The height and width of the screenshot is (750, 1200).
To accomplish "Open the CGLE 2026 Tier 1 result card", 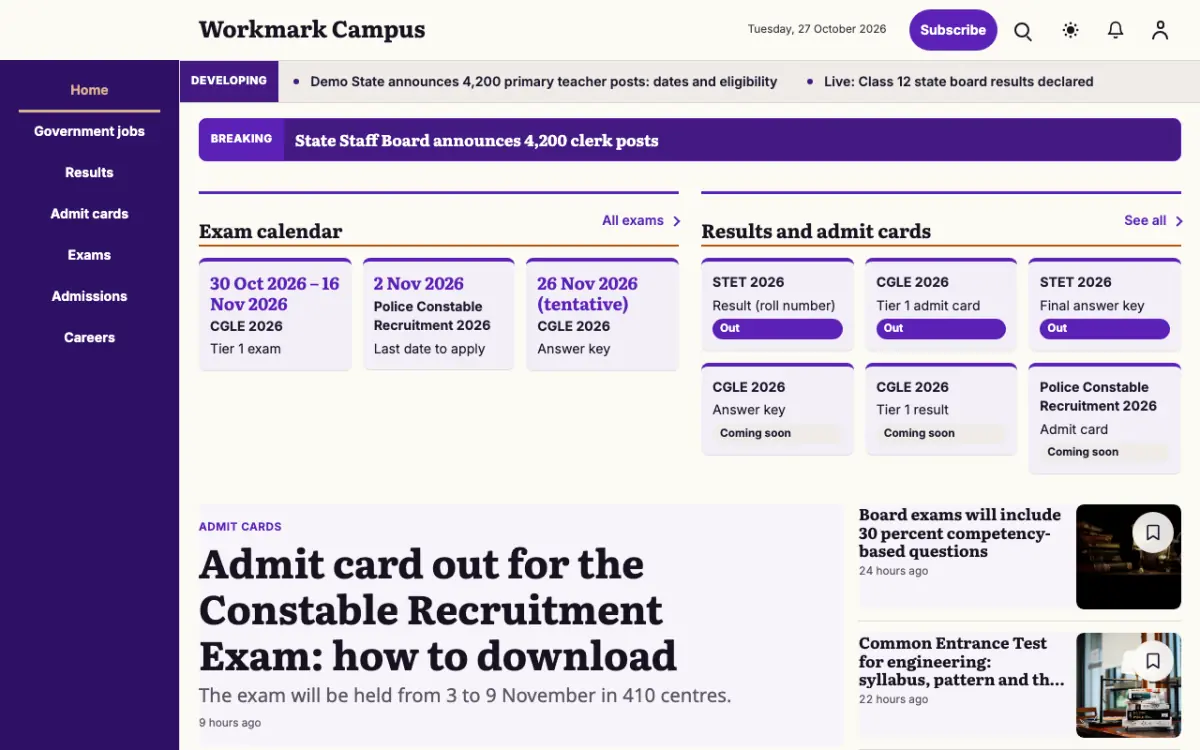I will click(x=941, y=409).
